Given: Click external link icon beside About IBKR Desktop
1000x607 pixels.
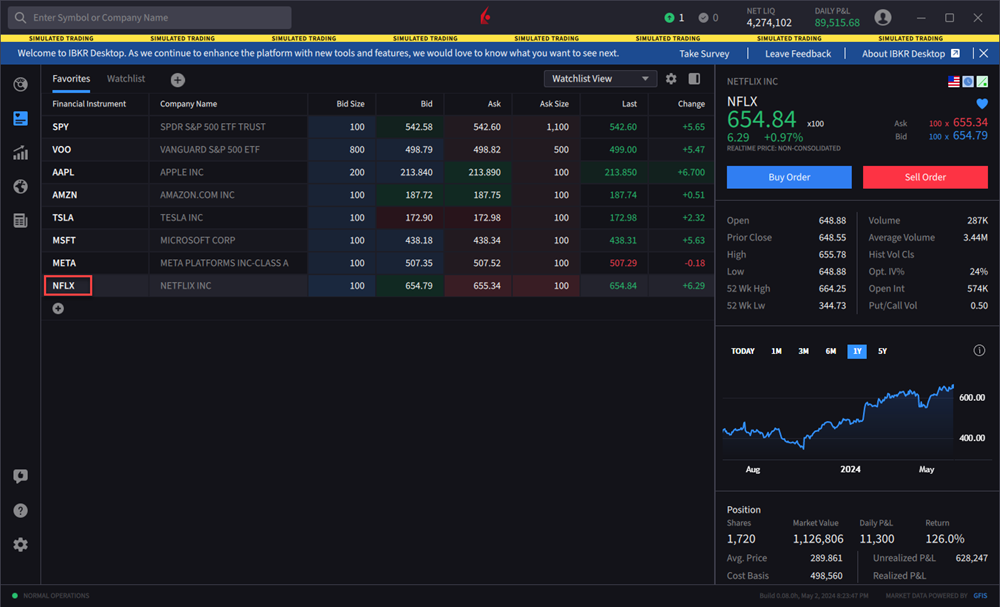Looking at the screenshot, I should point(955,54).
